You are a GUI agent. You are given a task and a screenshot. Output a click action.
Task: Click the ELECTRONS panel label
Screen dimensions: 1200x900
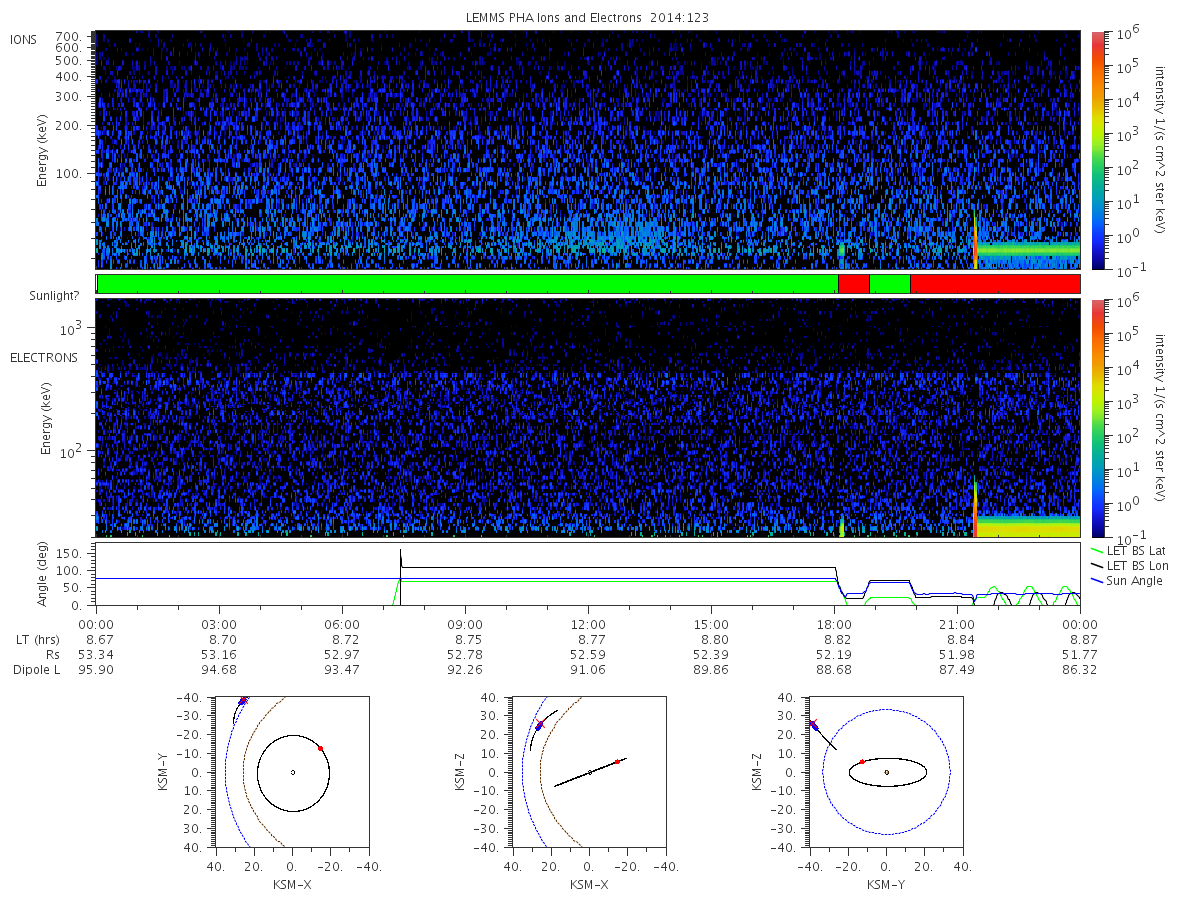43,357
